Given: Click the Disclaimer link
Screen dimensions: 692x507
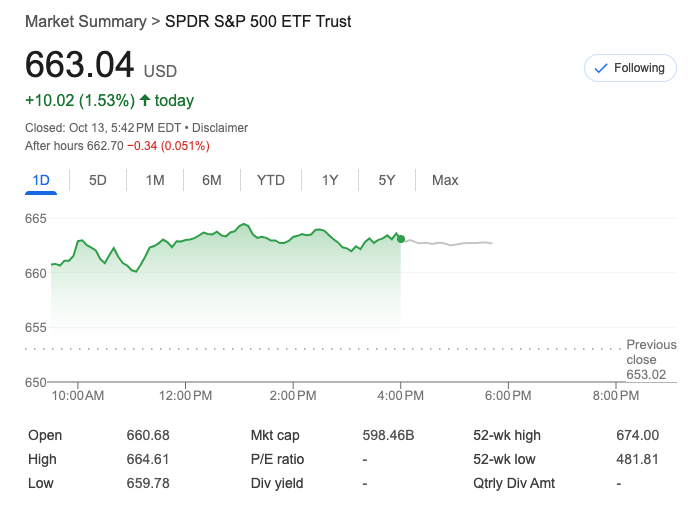Looking at the screenshot, I should (x=220, y=128).
